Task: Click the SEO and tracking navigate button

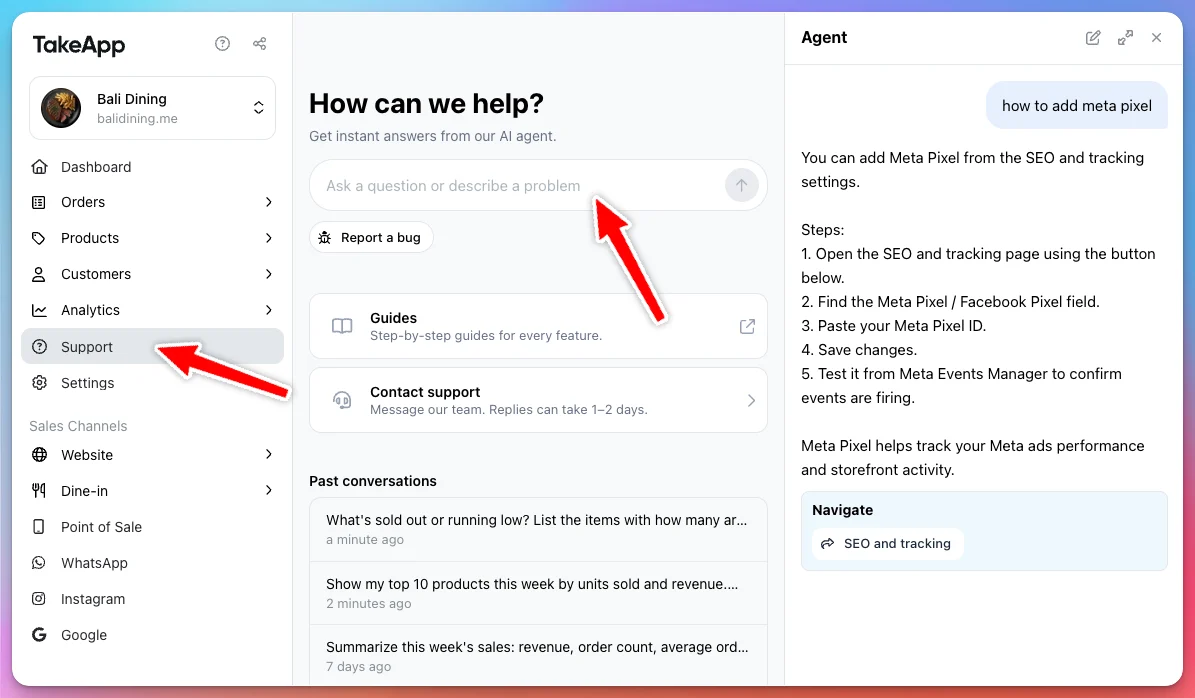Action: point(887,543)
